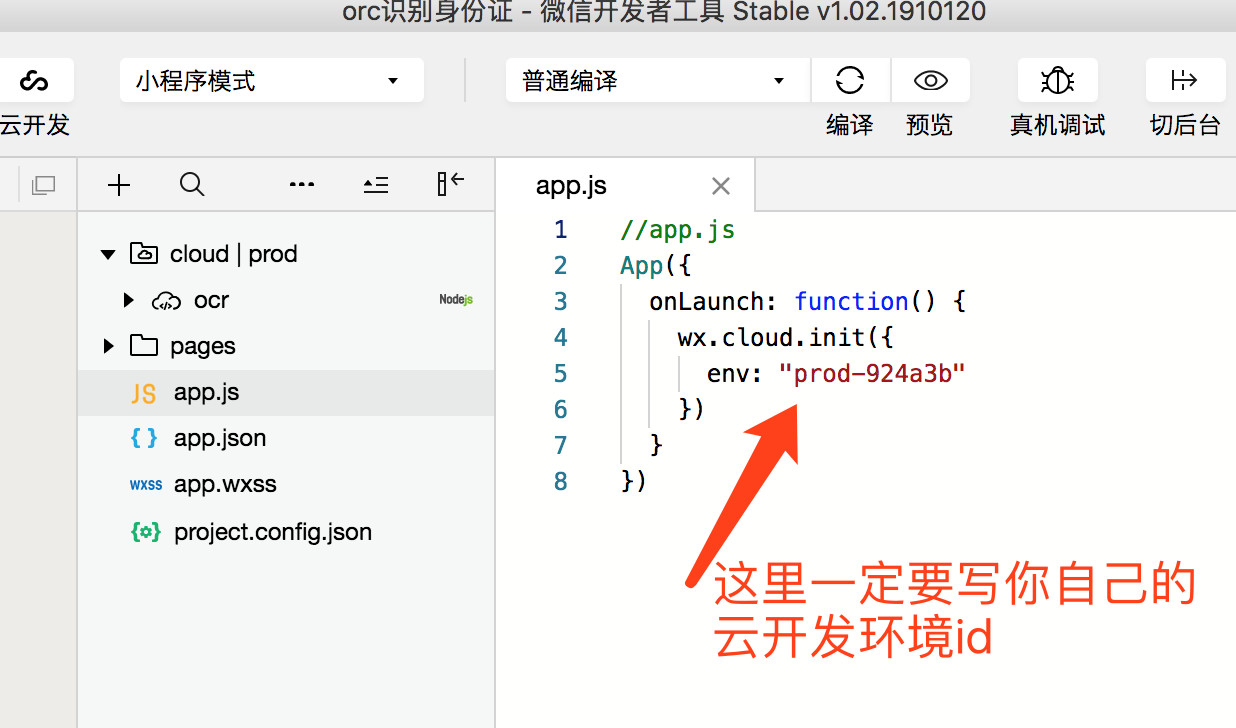Click the env: key on line 5
This screenshot has width=1236, height=728.
click(x=736, y=374)
